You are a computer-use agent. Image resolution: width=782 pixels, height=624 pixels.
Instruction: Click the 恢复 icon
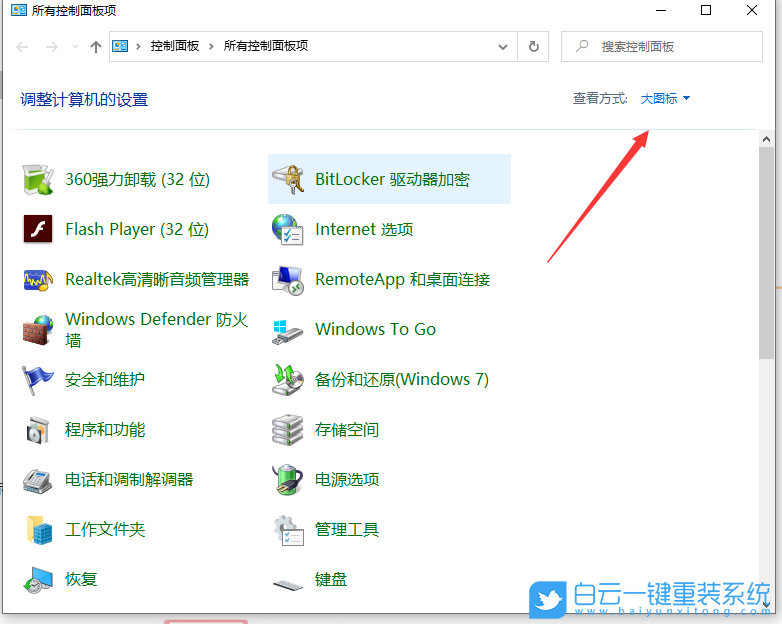click(x=38, y=580)
